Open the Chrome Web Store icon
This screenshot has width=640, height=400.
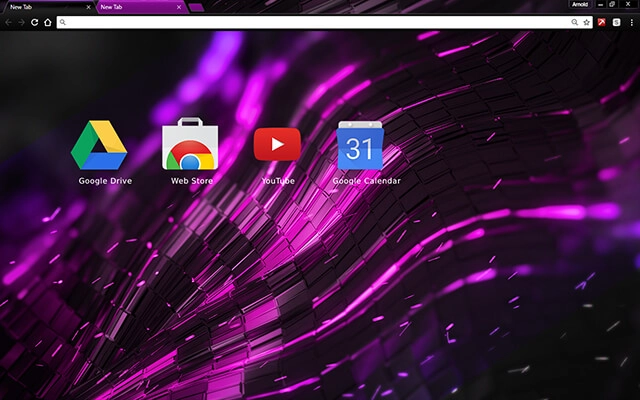click(190, 144)
